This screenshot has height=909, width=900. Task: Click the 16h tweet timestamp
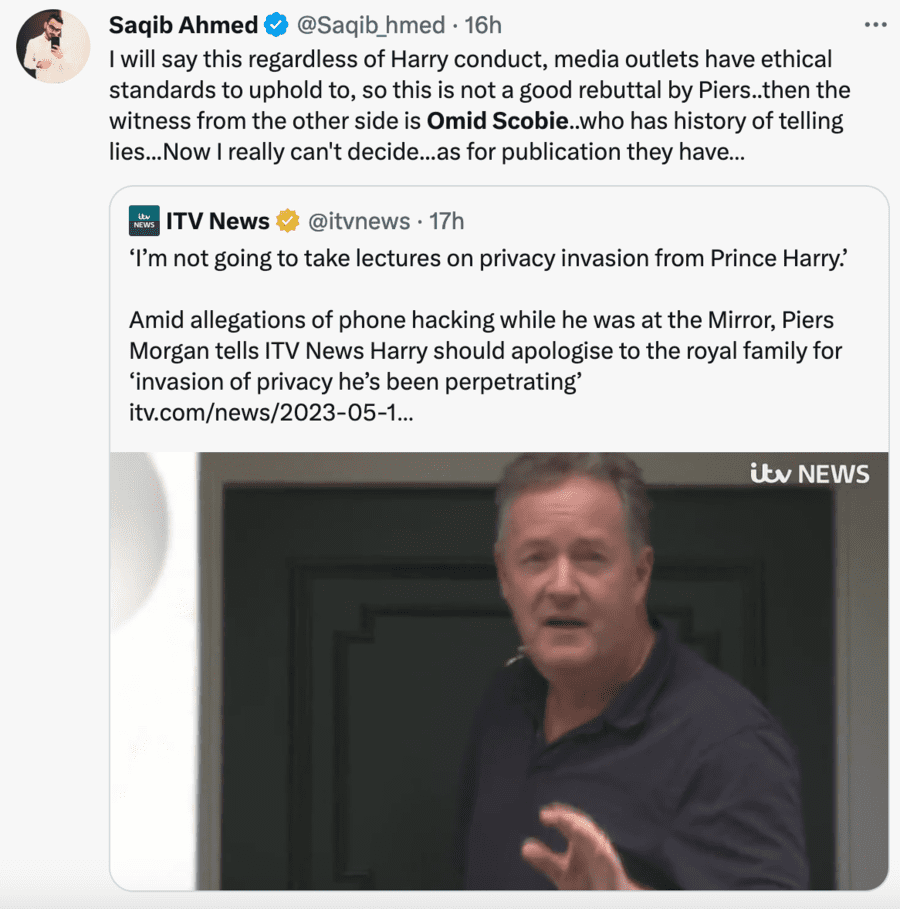[x=483, y=24]
